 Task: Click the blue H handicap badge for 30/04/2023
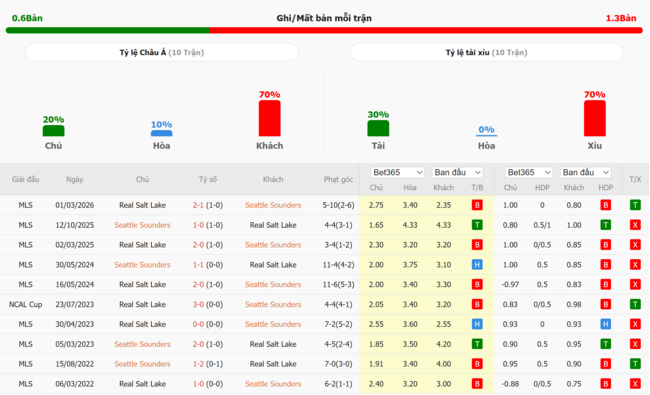605,324
